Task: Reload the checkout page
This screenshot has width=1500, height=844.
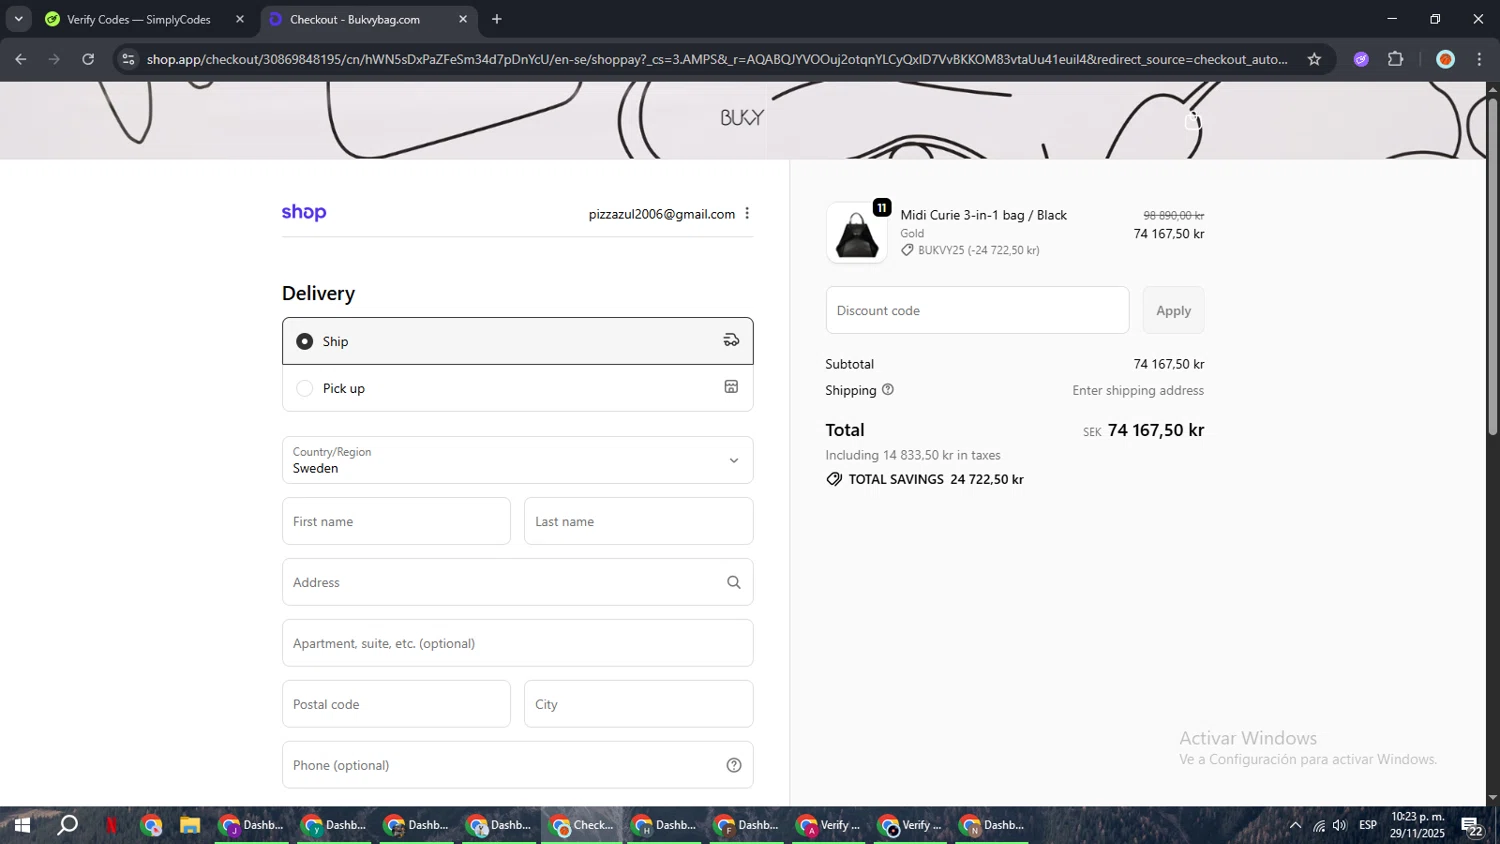Action: [88, 59]
